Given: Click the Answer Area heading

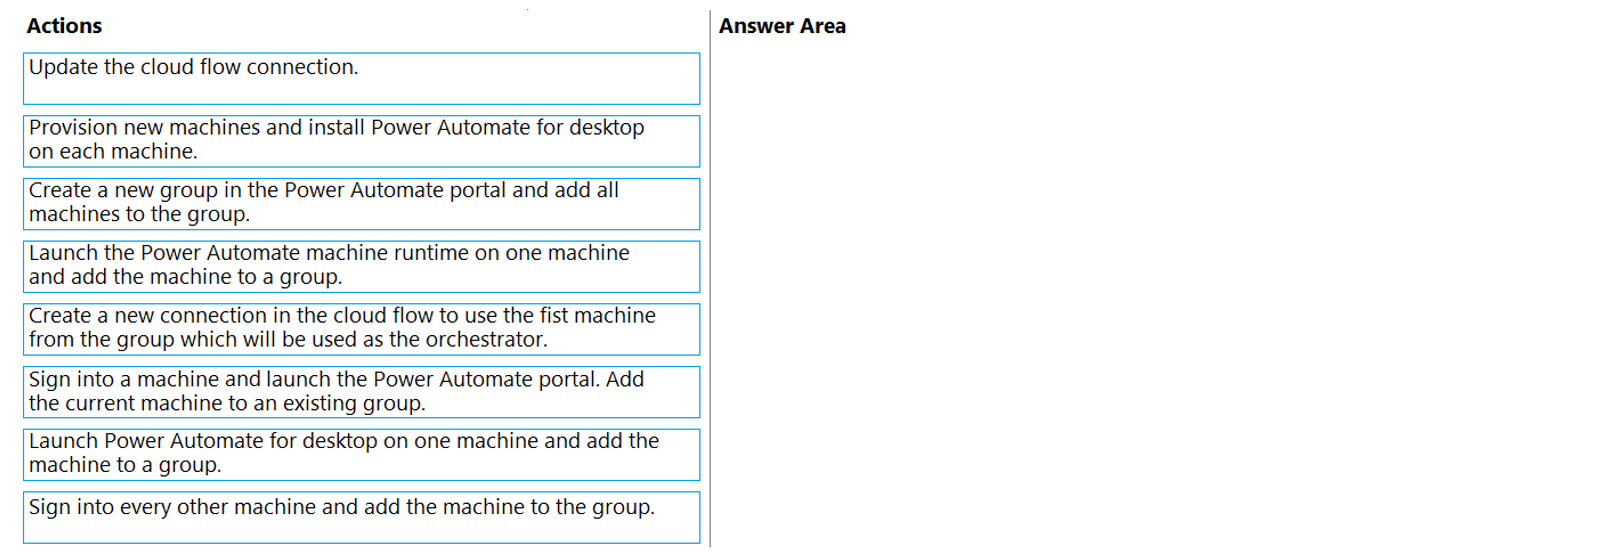Looking at the screenshot, I should pyautogui.click(x=782, y=26).
